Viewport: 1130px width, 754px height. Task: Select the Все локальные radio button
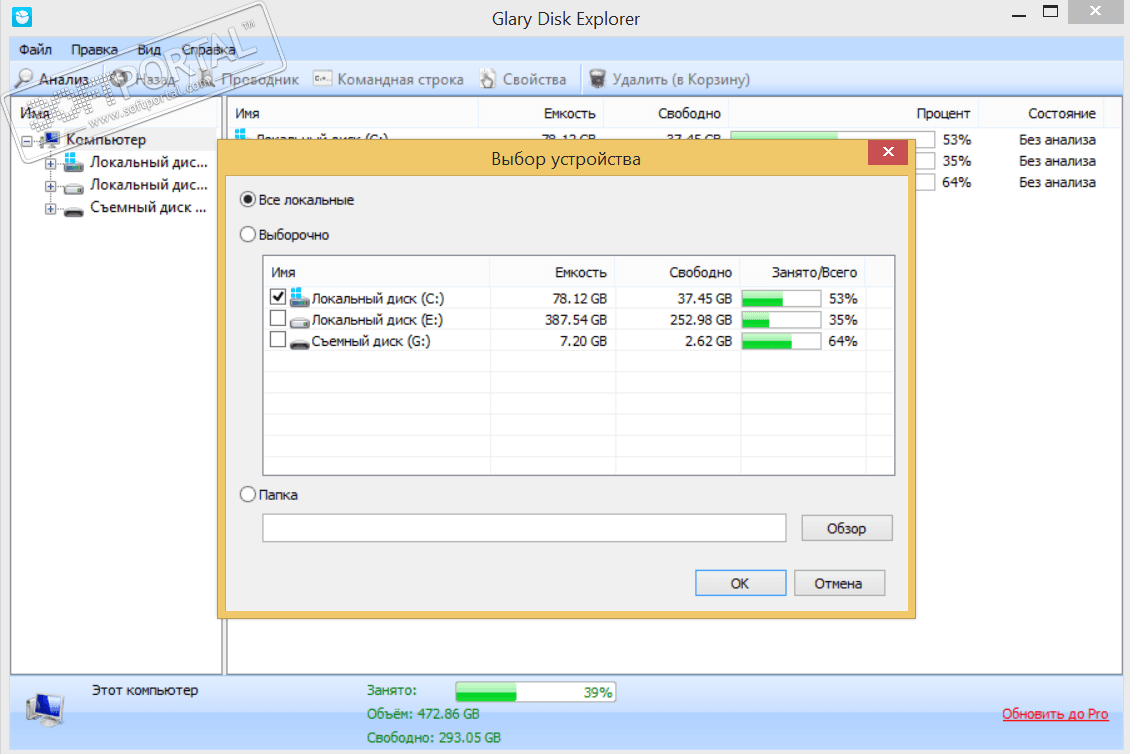[248, 200]
